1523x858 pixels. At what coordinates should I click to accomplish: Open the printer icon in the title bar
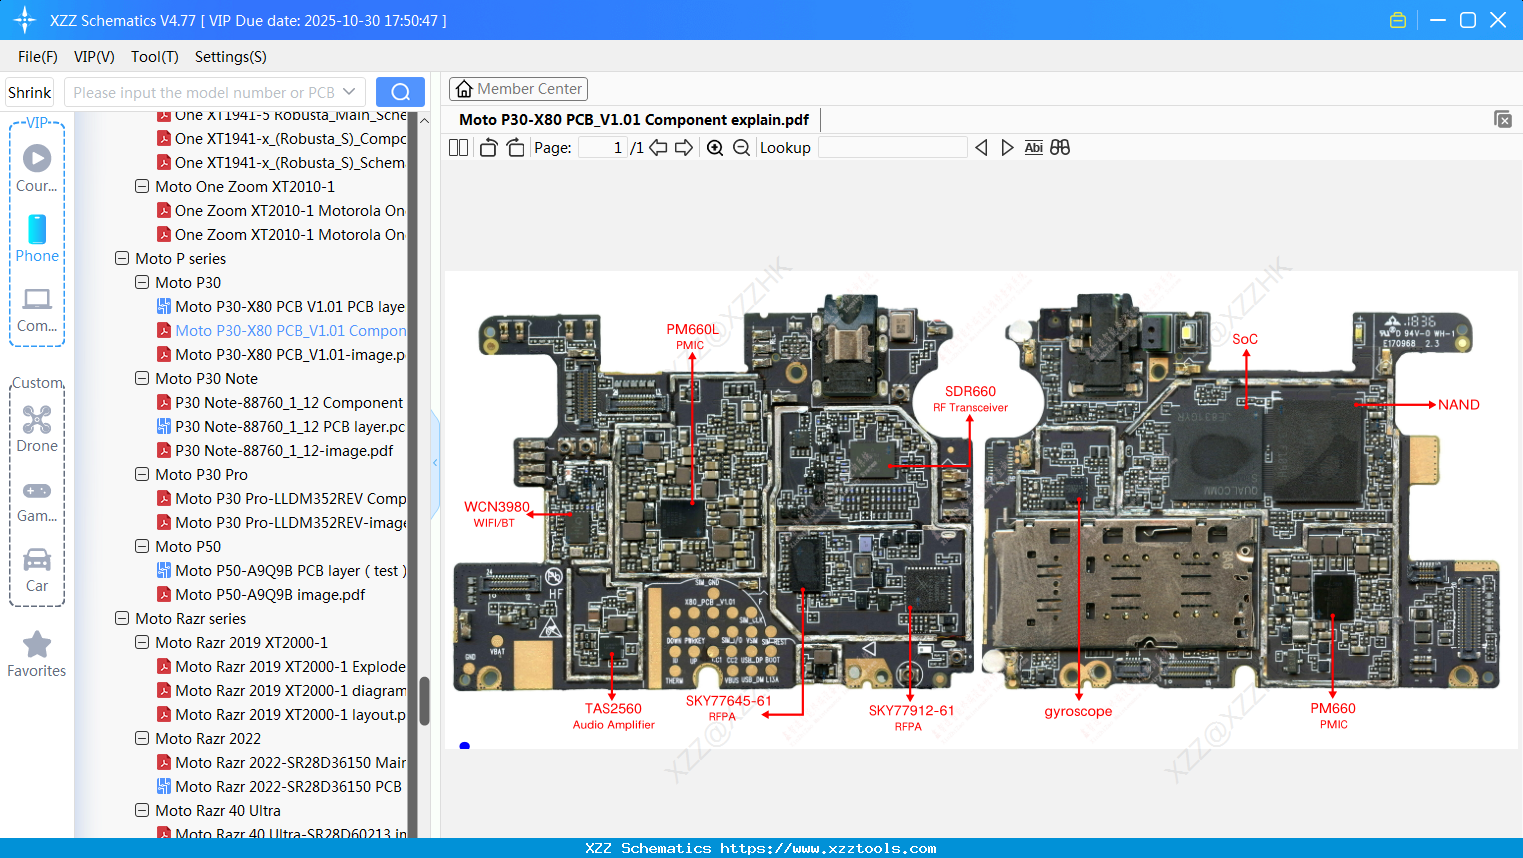click(1397, 19)
